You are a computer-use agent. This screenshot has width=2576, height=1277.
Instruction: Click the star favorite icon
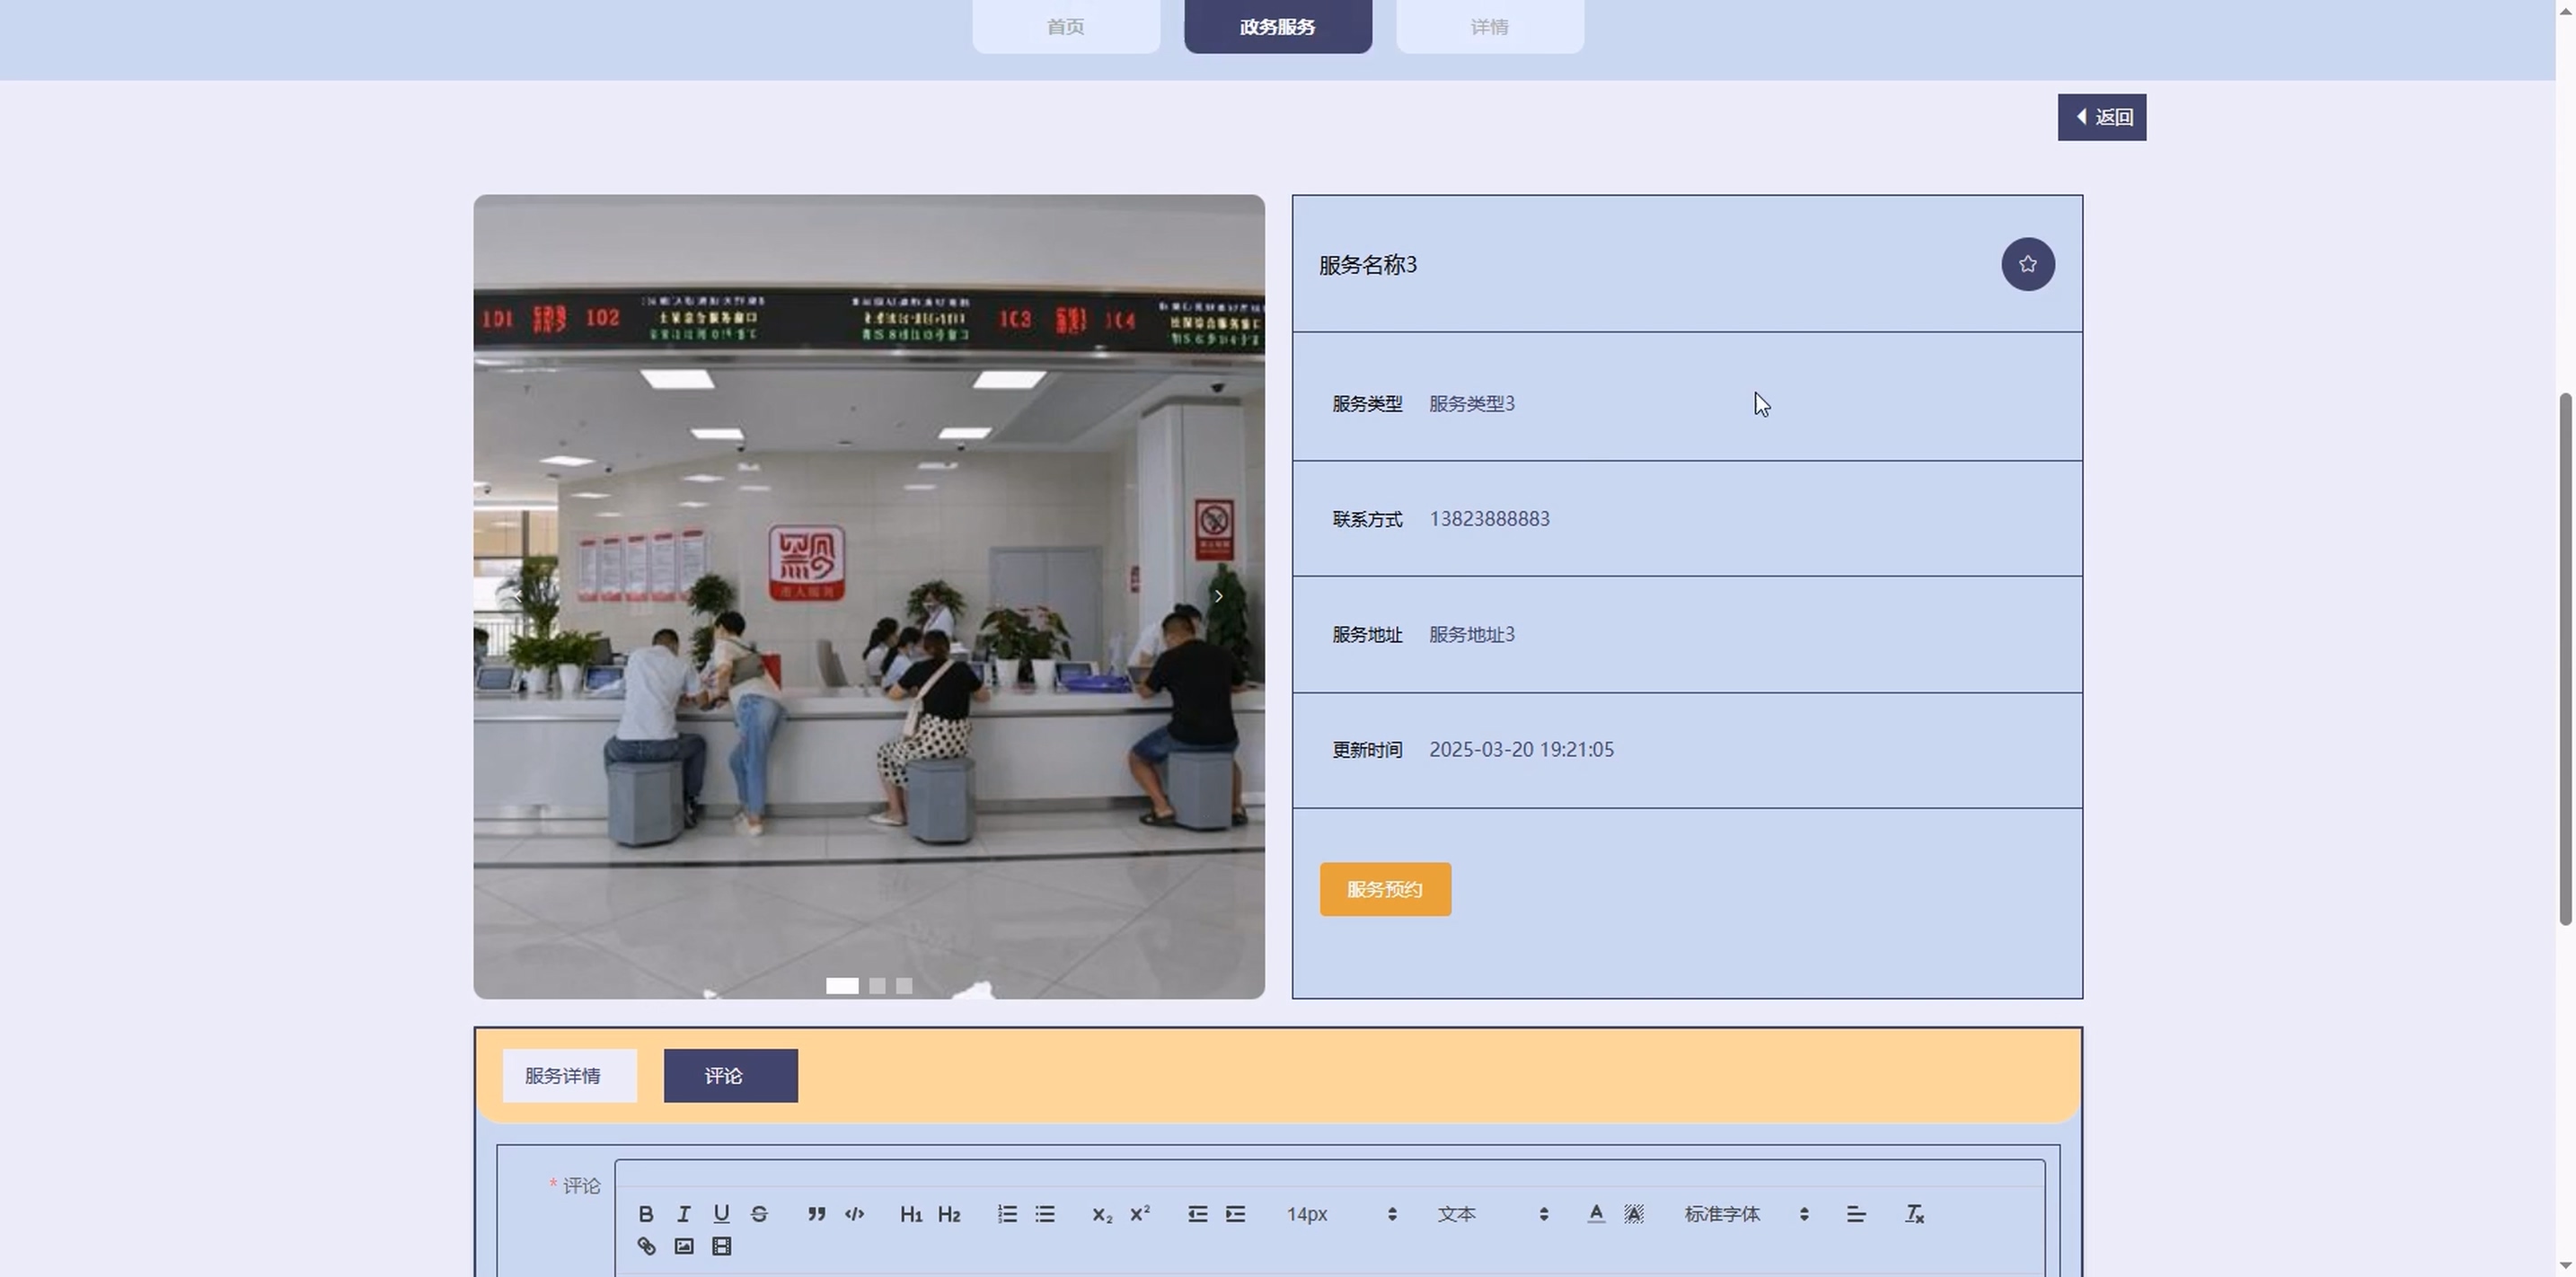pos(2027,264)
